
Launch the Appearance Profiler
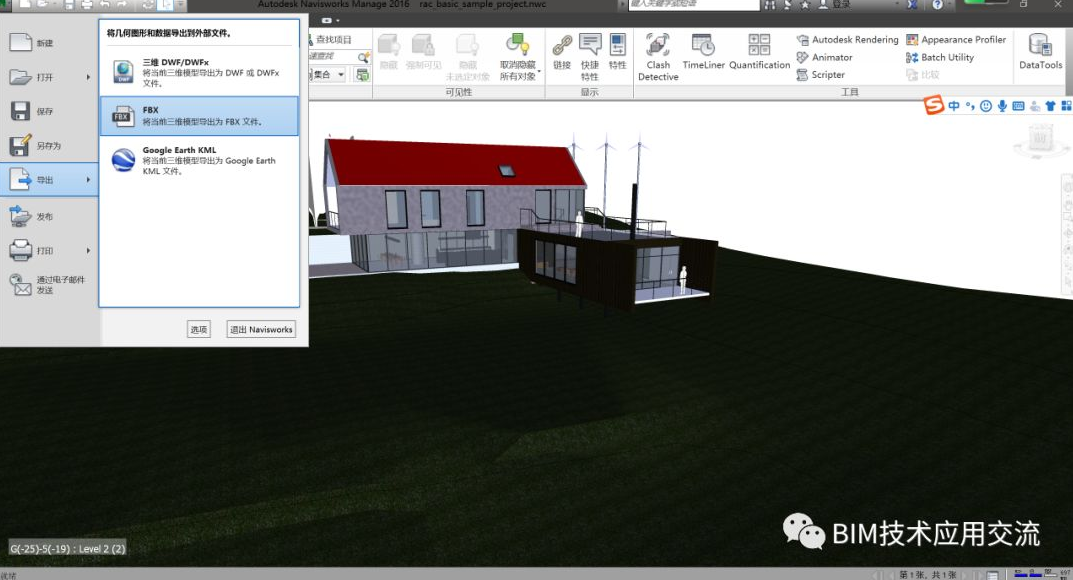pyautogui.click(x=956, y=39)
